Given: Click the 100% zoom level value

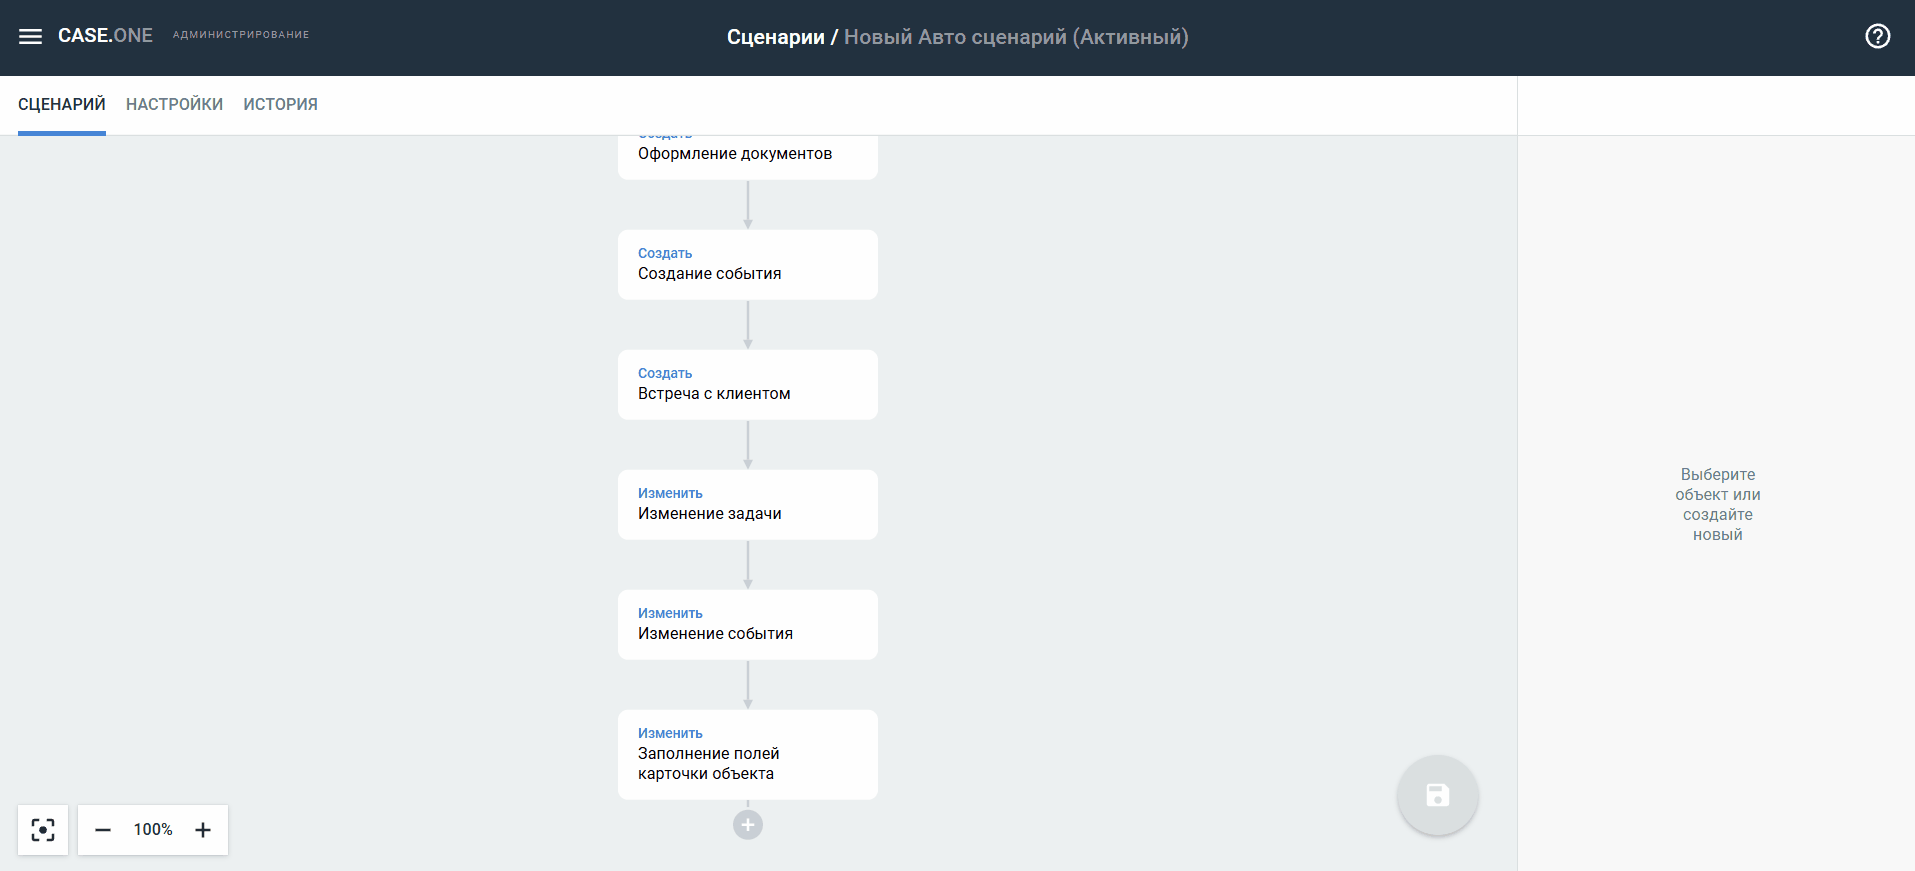Looking at the screenshot, I should tap(153, 830).
